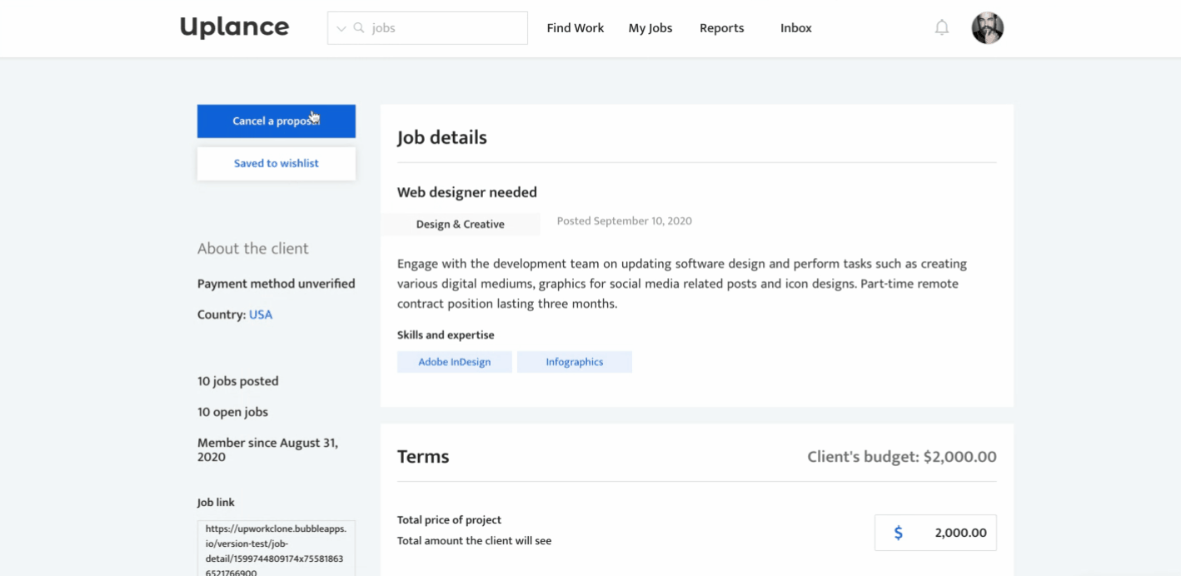The image size is (1181, 576).
Task: Open the Inbox
Action: click(796, 28)
